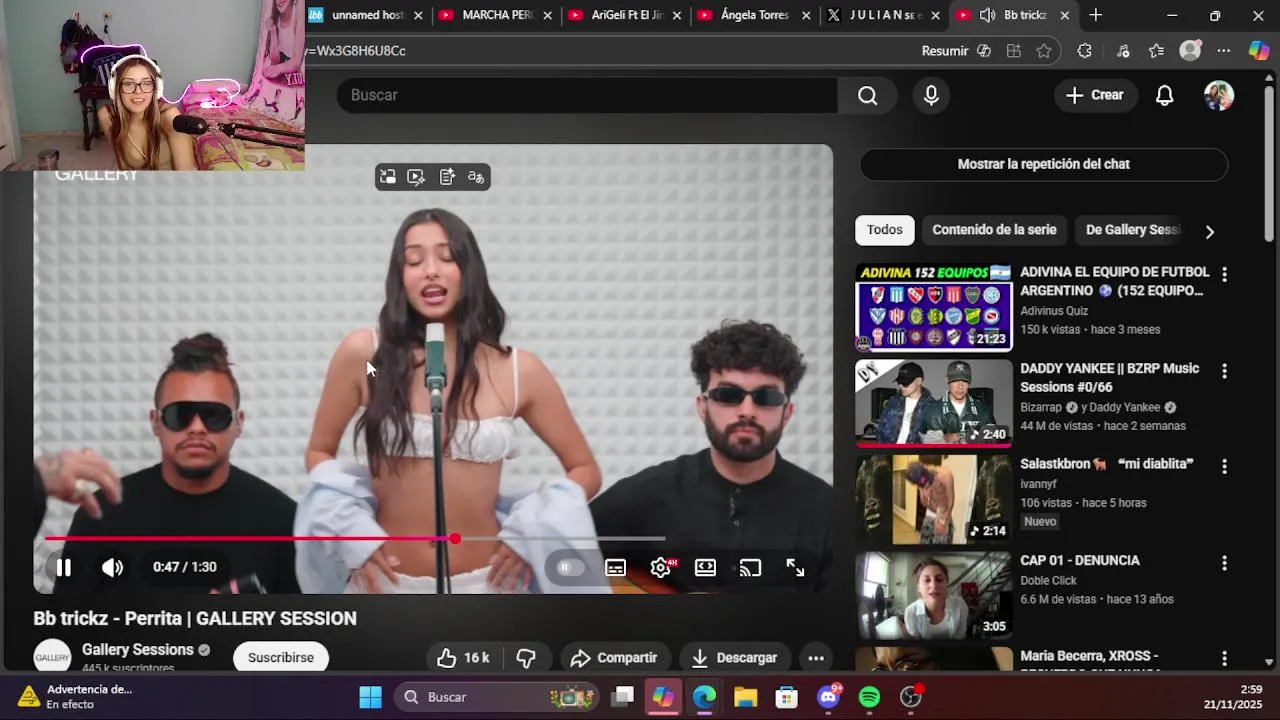Open Edge settings and more ellipsis
The height and width of the screenshot is (720, 1280).
coord(1224,51)
